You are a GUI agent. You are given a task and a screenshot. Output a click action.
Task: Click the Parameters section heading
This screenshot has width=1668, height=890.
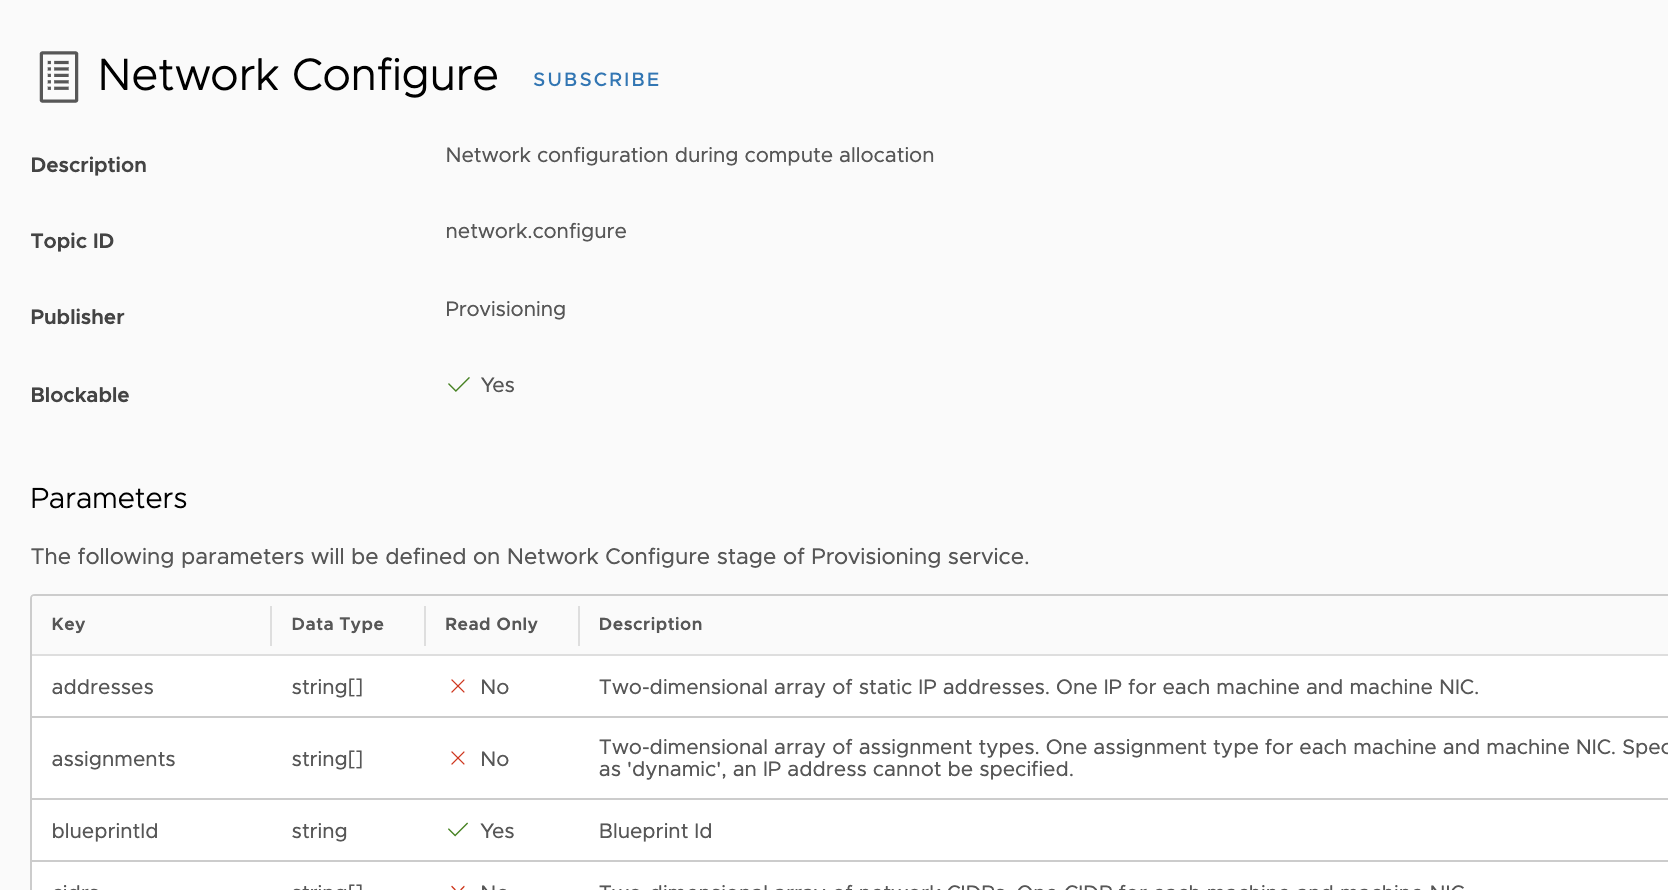pos(109,498)
